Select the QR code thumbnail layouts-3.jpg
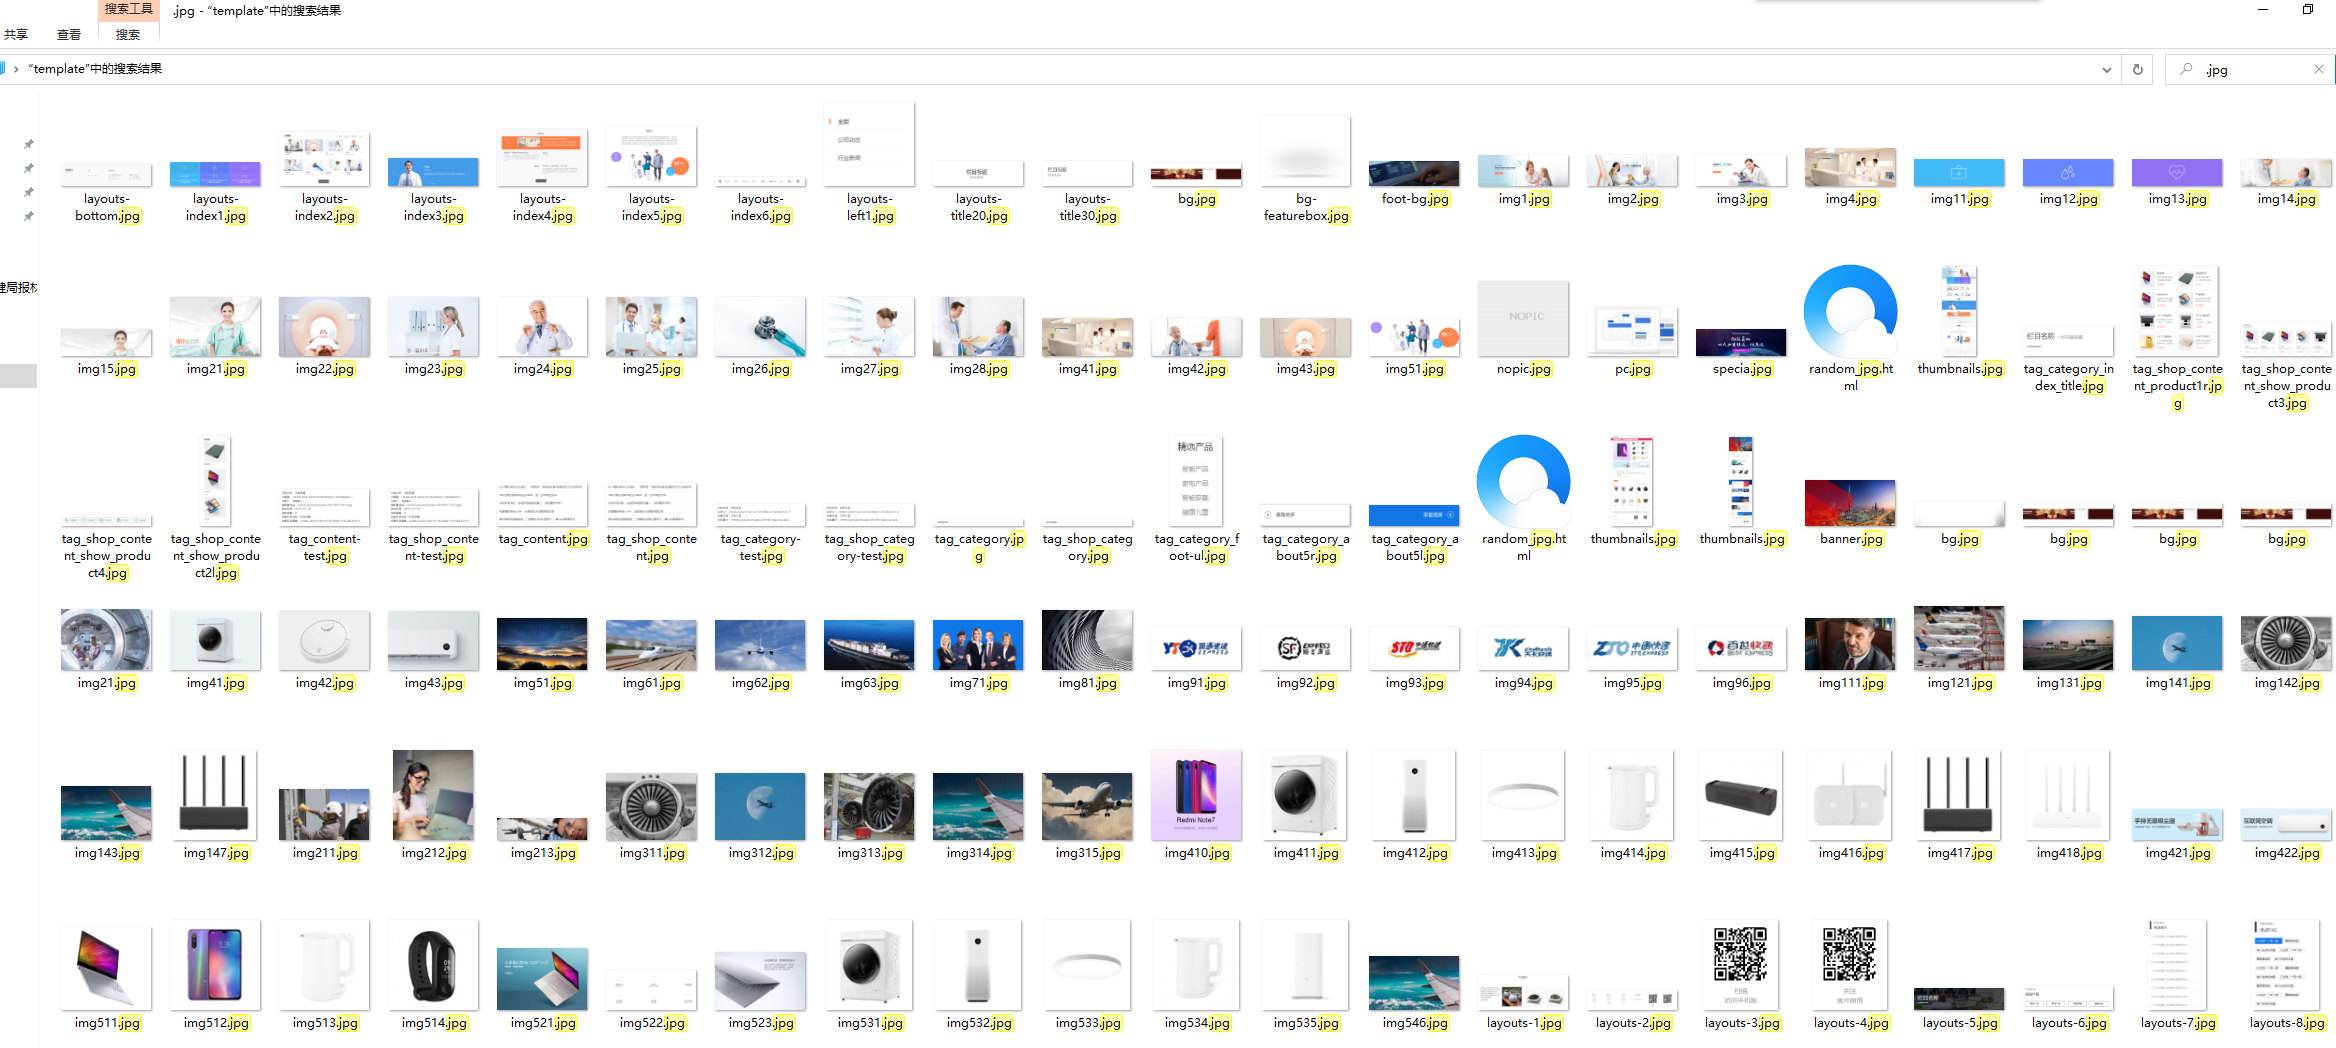 (1740, 963)
